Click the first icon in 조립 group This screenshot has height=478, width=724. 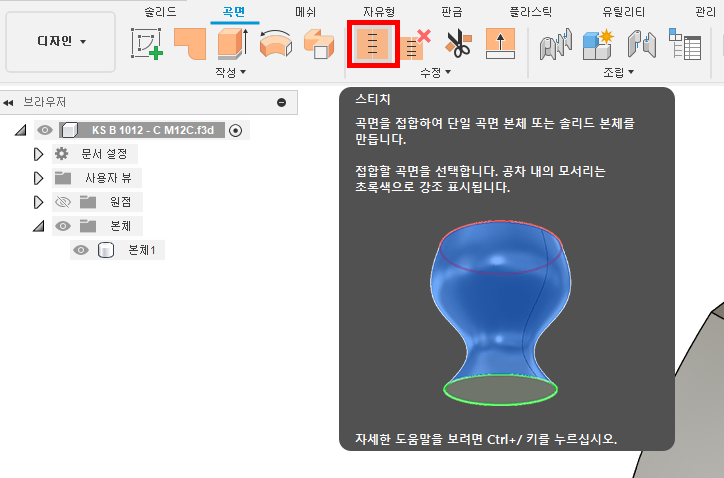556,44
